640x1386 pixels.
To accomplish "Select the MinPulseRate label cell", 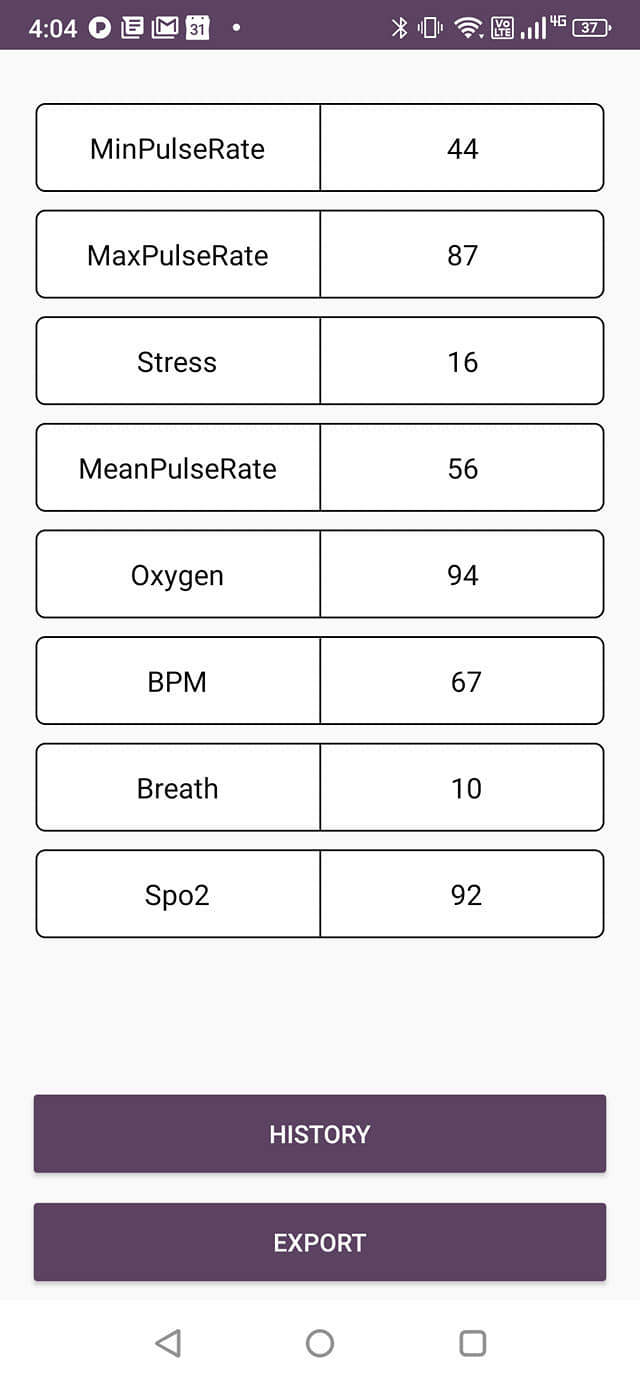I will [x=178, y=148].
